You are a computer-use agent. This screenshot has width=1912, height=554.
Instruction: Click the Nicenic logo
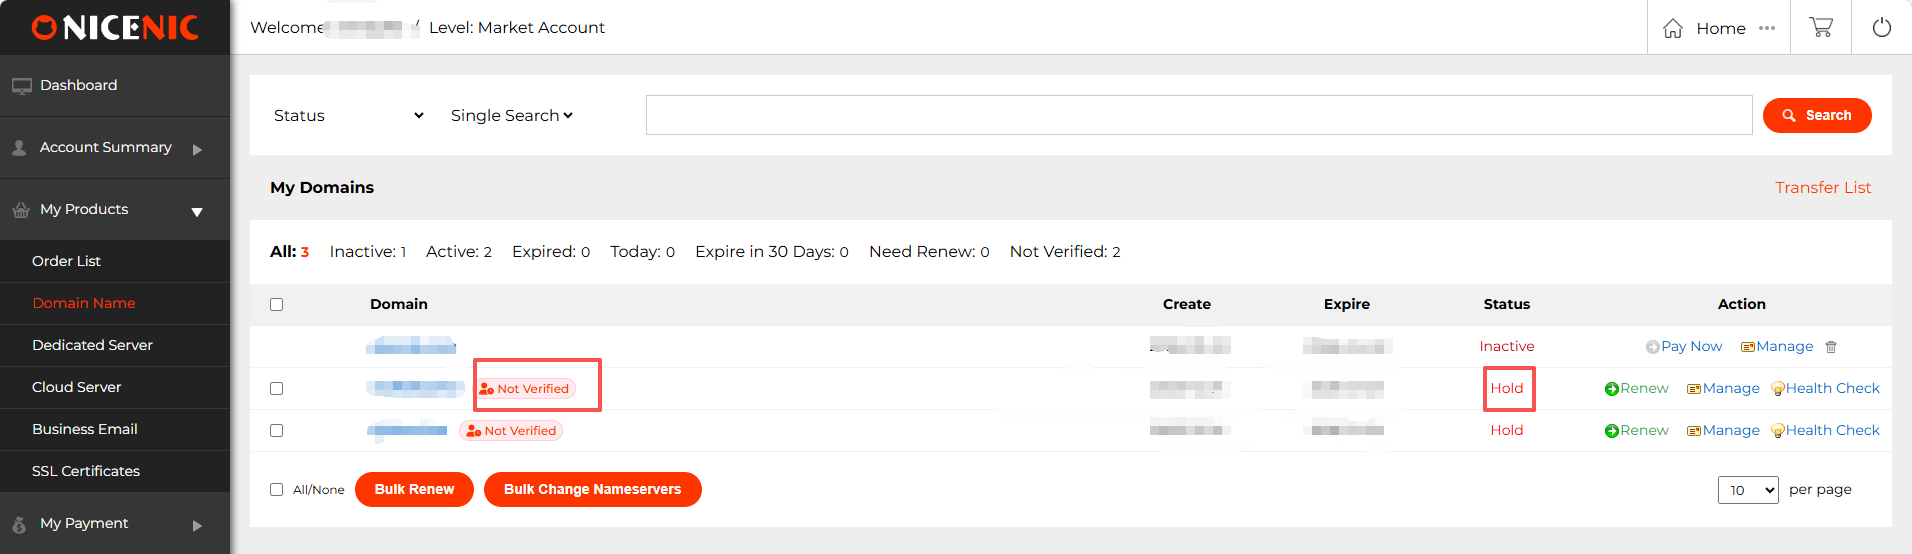pyautogui.click(x=115, y=28)
